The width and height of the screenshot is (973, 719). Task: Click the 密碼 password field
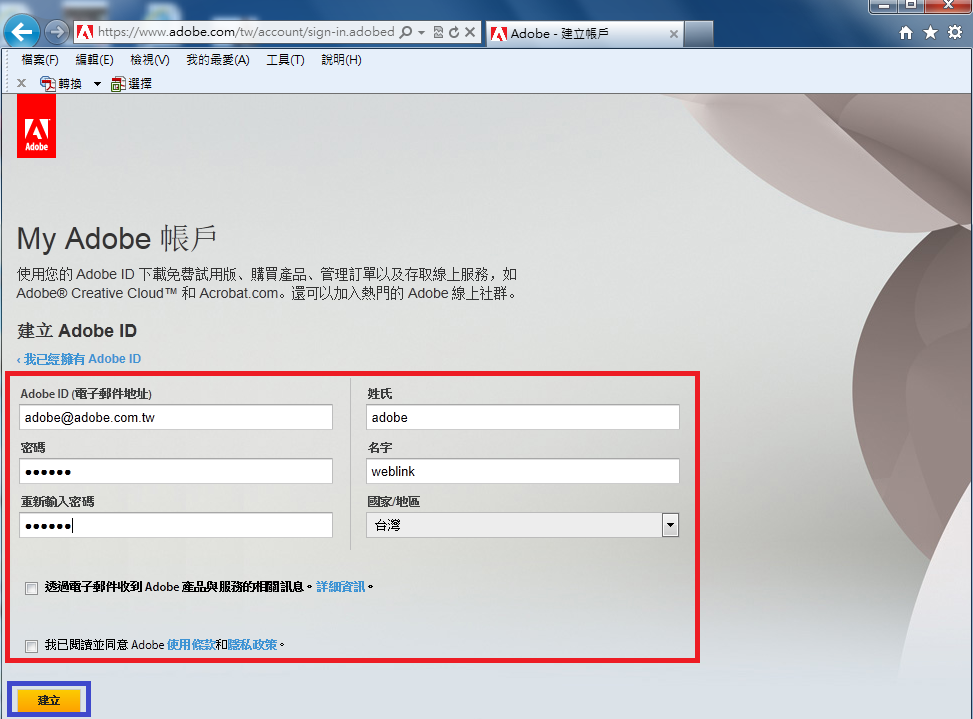[x=176, y=471]
